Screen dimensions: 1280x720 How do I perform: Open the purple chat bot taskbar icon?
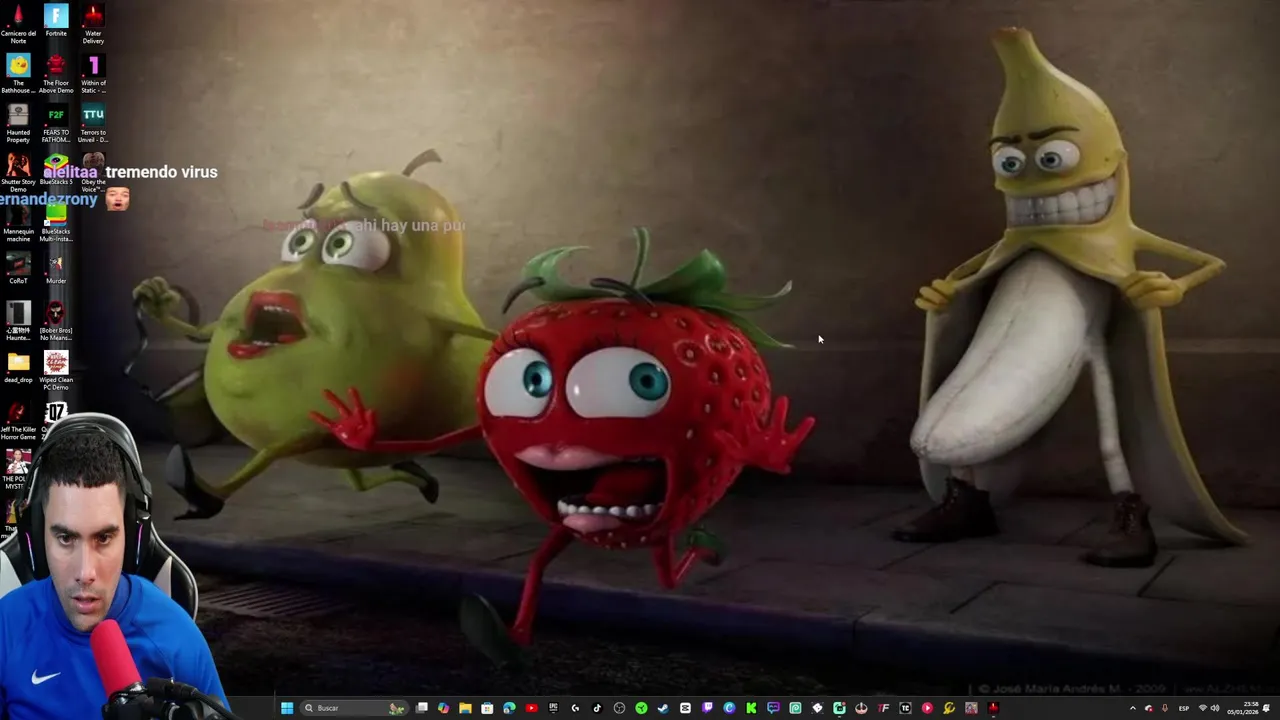[773, 708]
